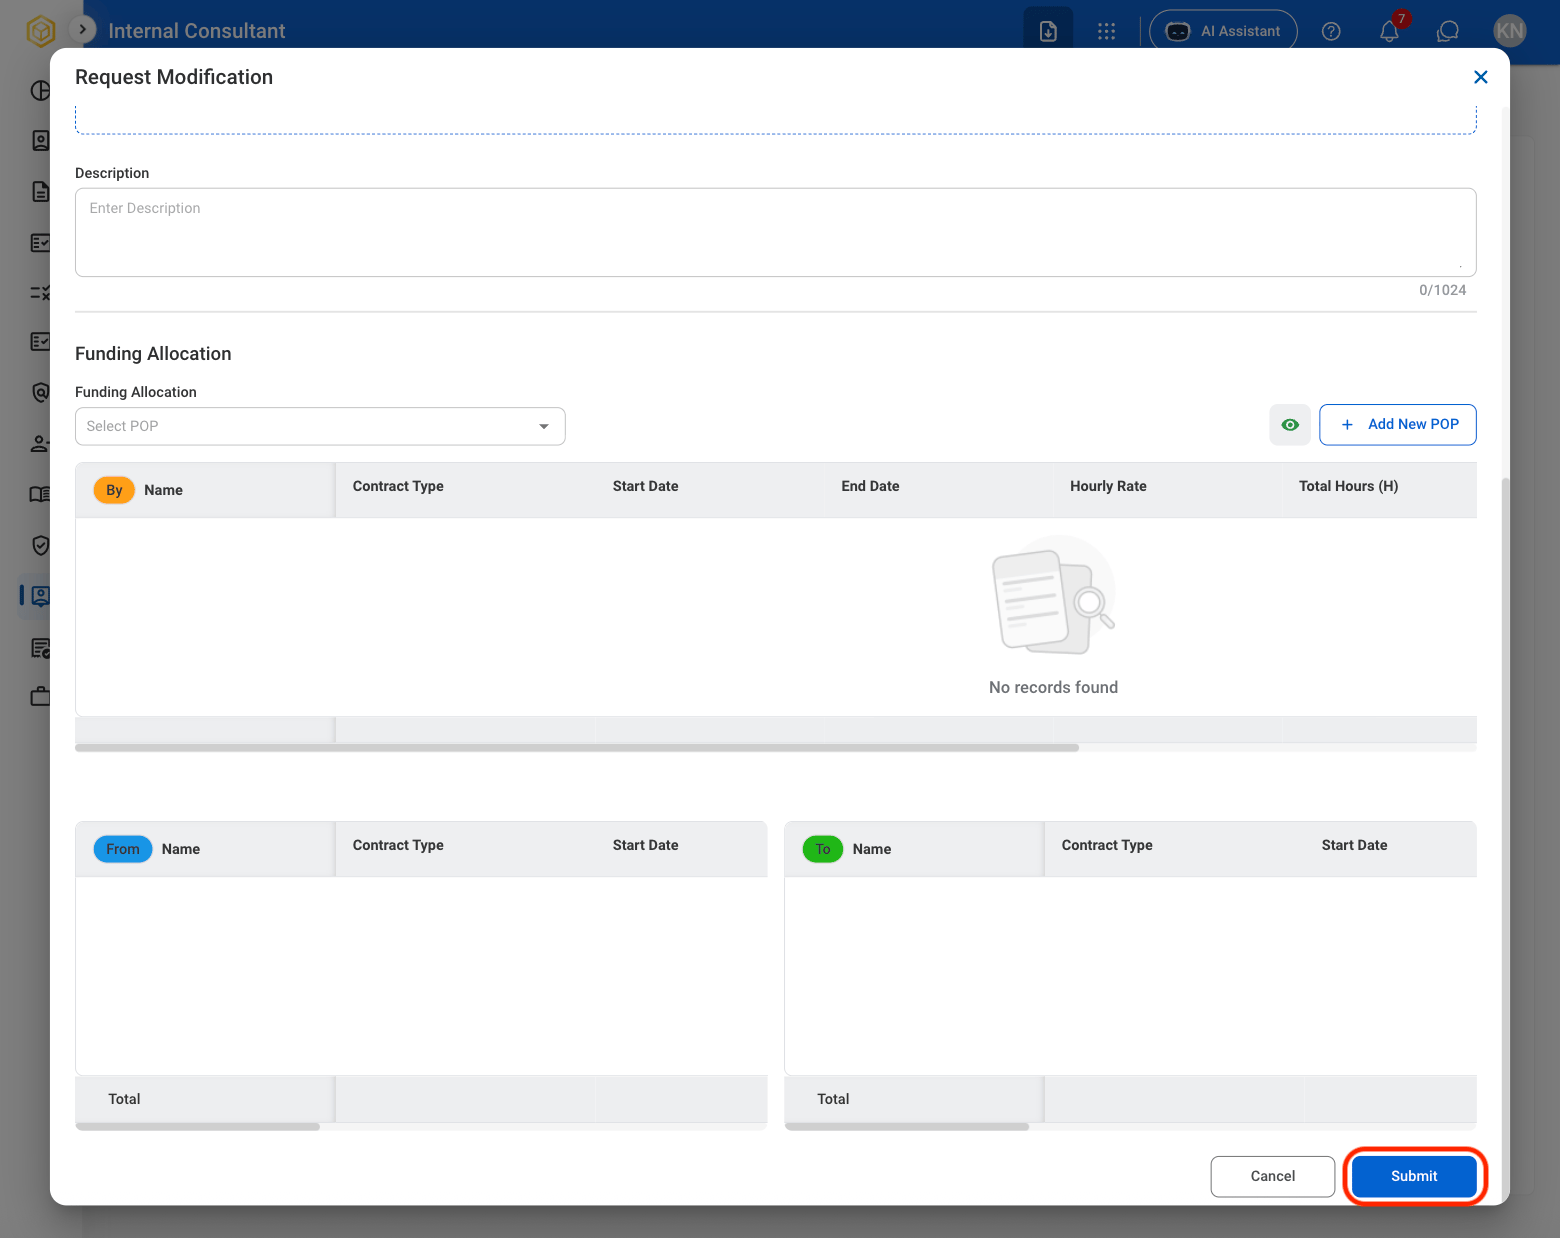Open the list with X sidebar icon
Screen dimensions: 1560x1238
(x=40, y=293)
